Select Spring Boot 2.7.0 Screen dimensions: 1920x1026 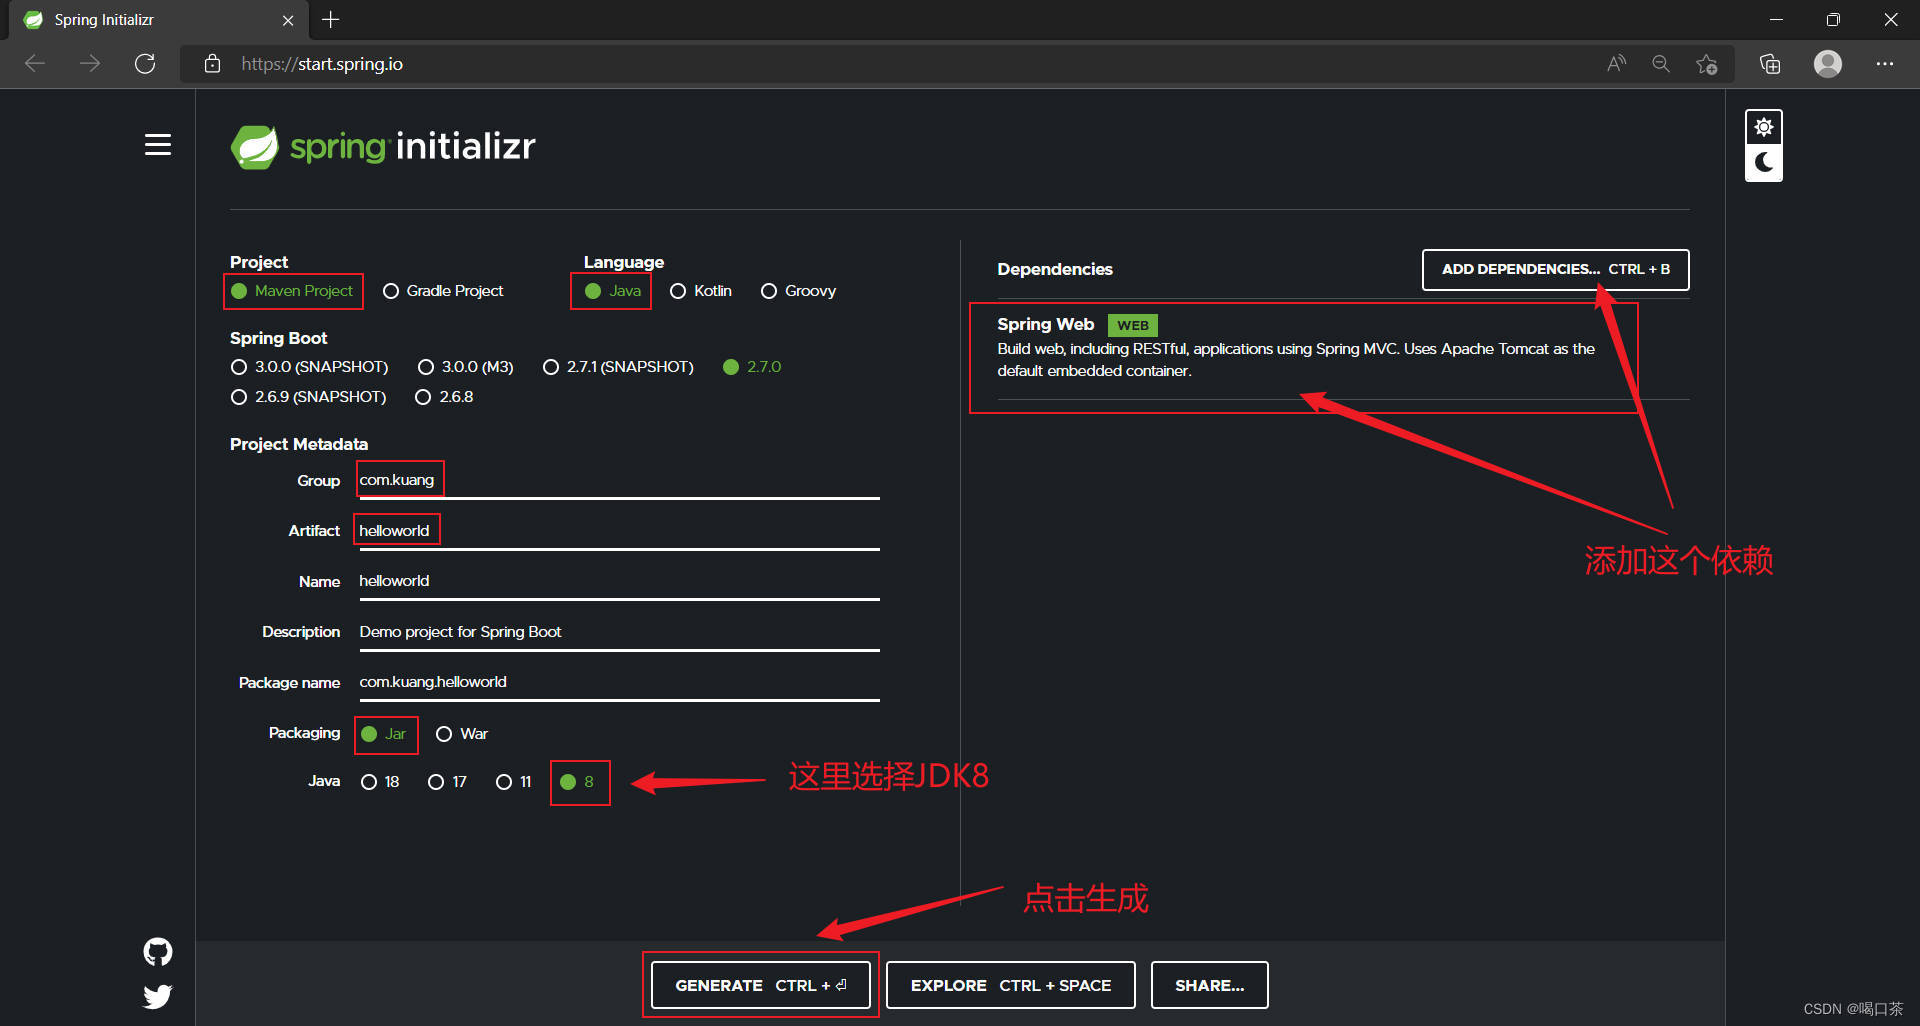pos(752,367)
